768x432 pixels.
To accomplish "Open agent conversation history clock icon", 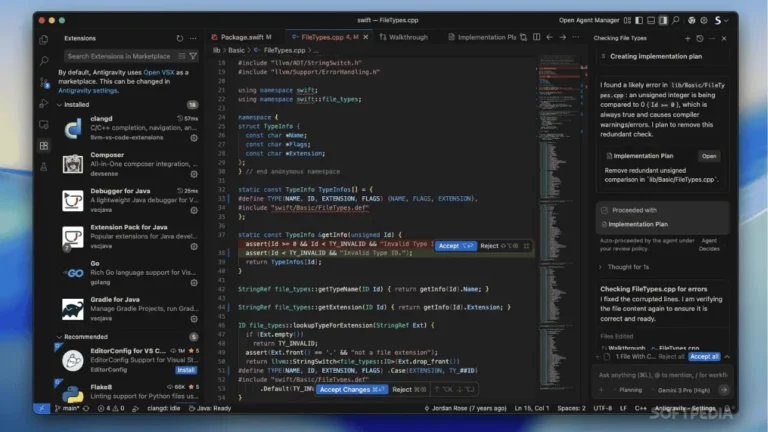I will pos(699,38).
